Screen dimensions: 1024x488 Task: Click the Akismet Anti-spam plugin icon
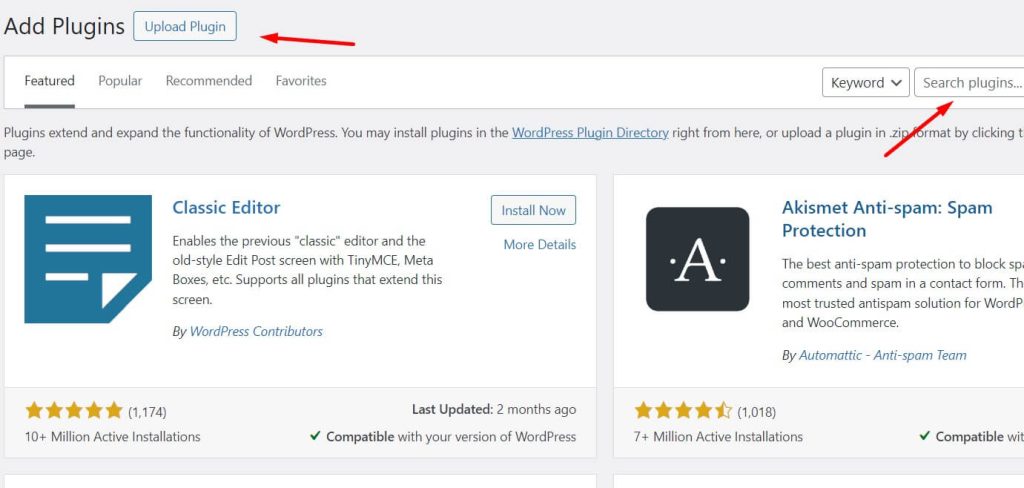click(x=697, y=259)
